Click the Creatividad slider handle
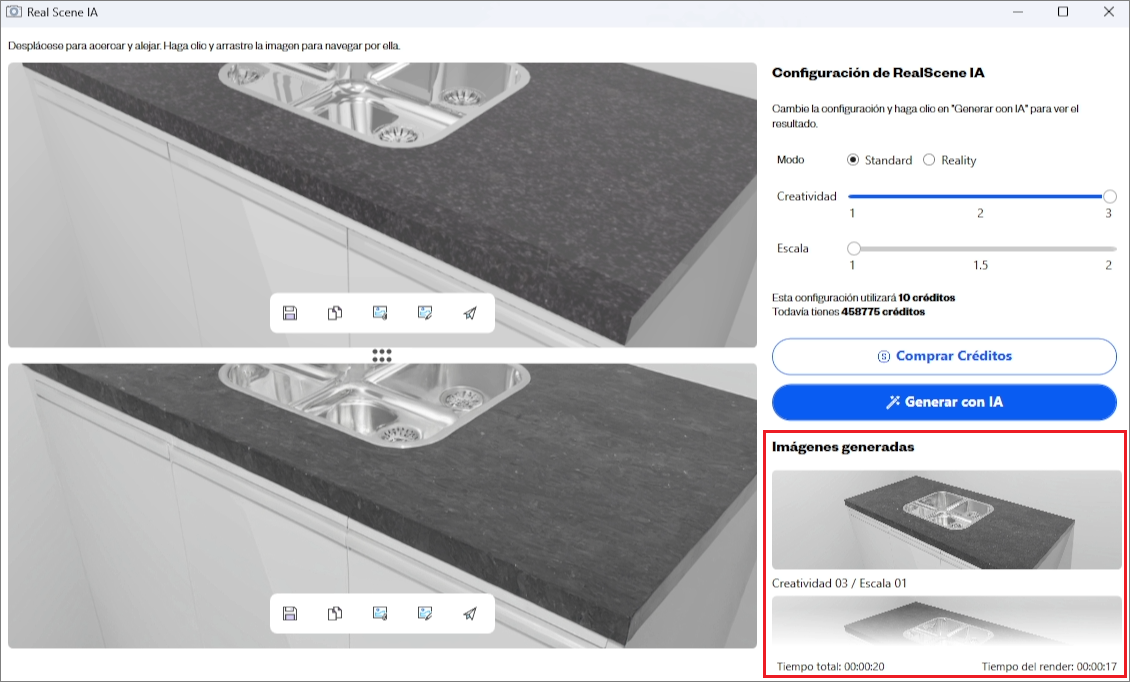This screenshot has width=1130, height=682. [x=1109, y=197]
